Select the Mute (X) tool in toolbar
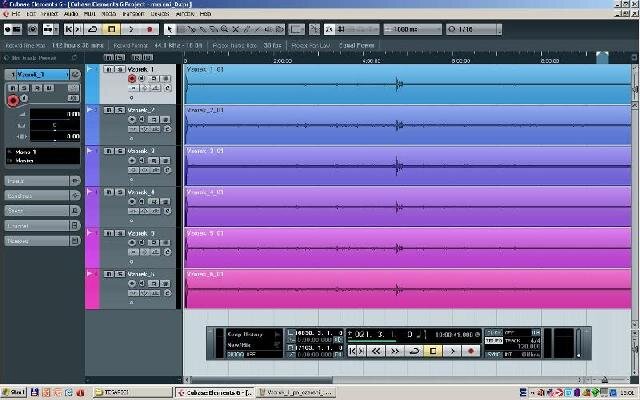The image size is (640, 400). pyautogui.click(x=236, y=29)
